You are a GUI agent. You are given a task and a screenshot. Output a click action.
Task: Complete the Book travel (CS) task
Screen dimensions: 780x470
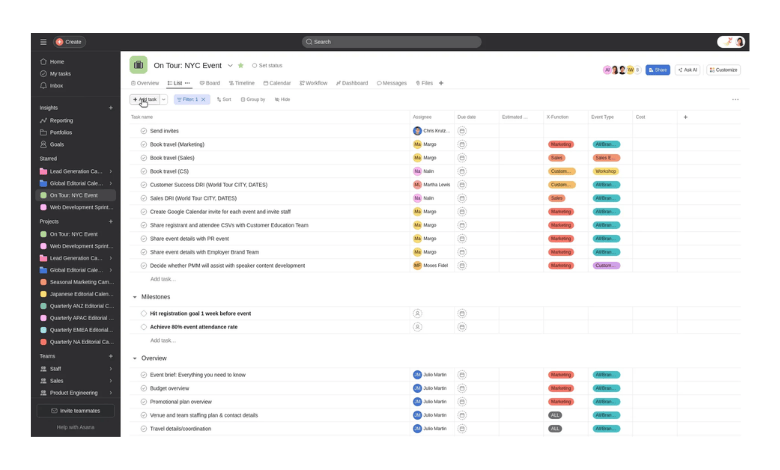144,171
